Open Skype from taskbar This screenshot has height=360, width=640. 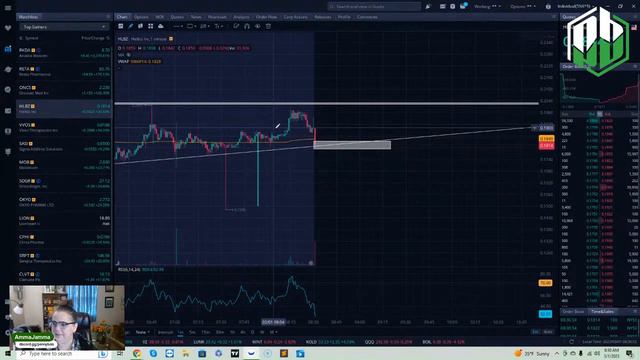[x=153, y=353]
